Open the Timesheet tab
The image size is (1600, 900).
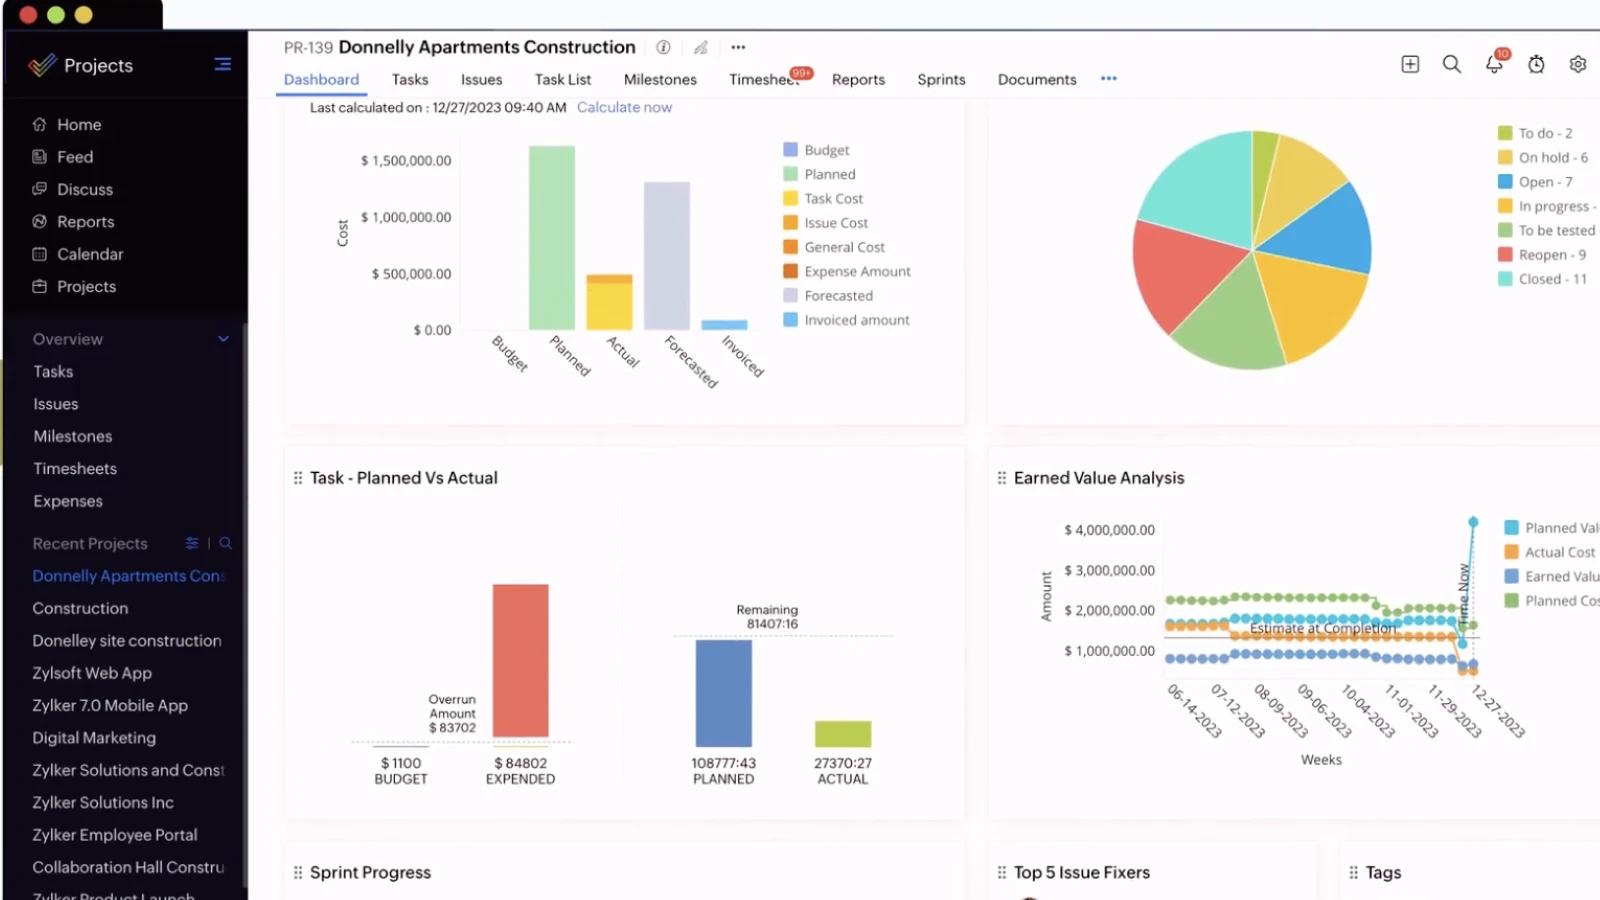tap(766, 79)
